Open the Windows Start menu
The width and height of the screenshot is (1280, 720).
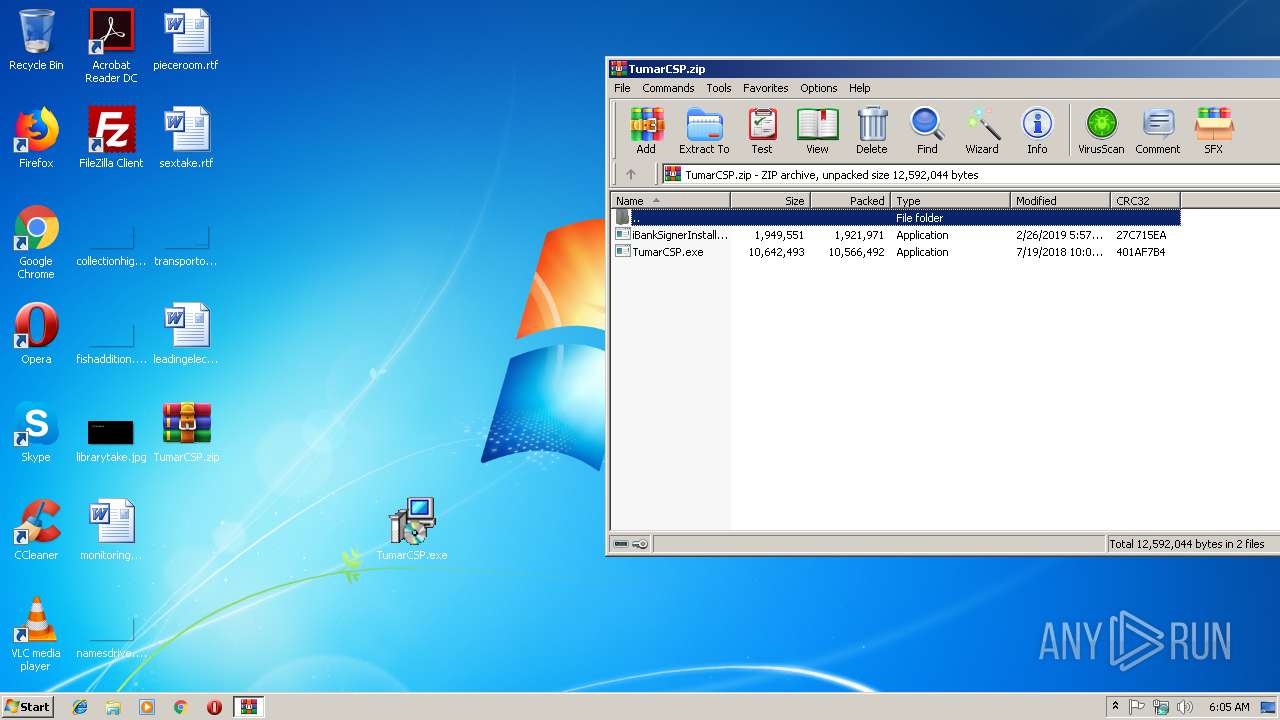pos(27,706)
